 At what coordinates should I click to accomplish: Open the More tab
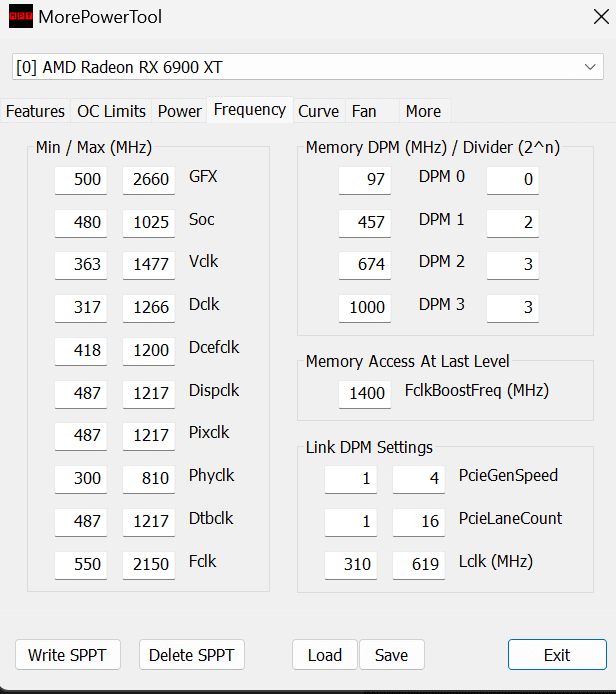424,111
